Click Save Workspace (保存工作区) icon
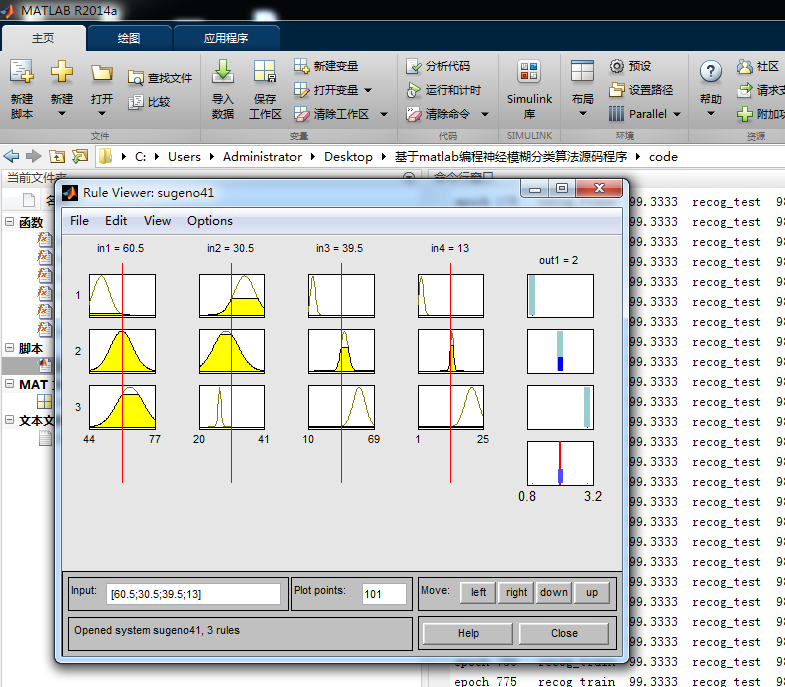The image size is (785, 687). [x=265, y=71]
